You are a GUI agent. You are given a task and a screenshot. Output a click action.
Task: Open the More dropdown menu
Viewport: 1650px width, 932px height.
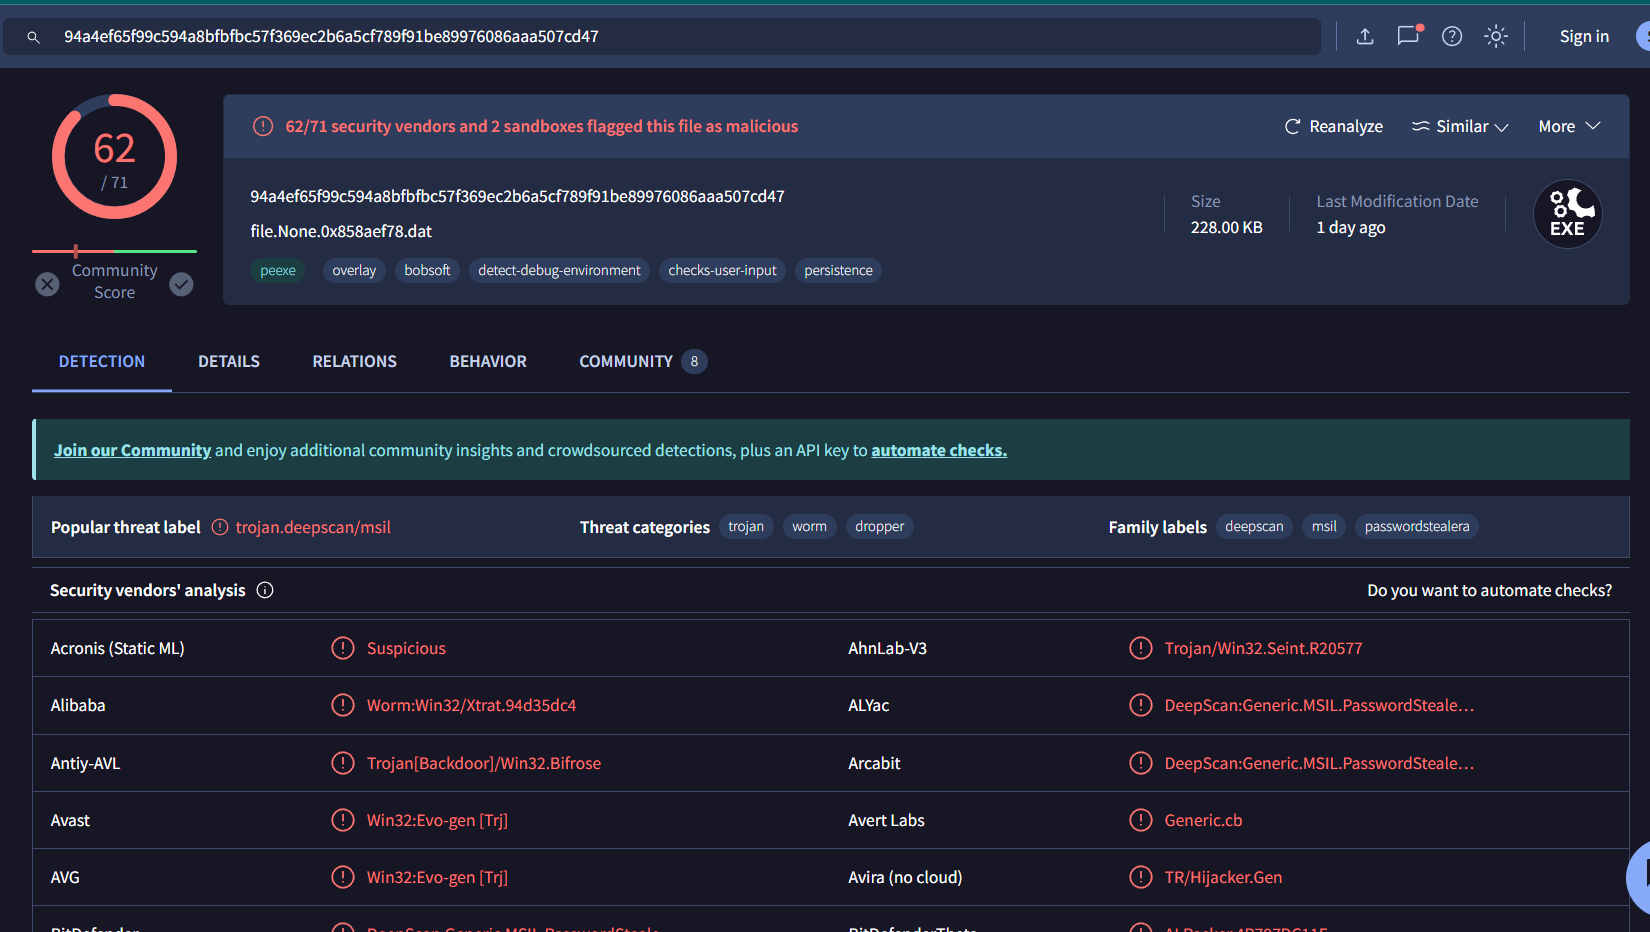[1569, 127]
